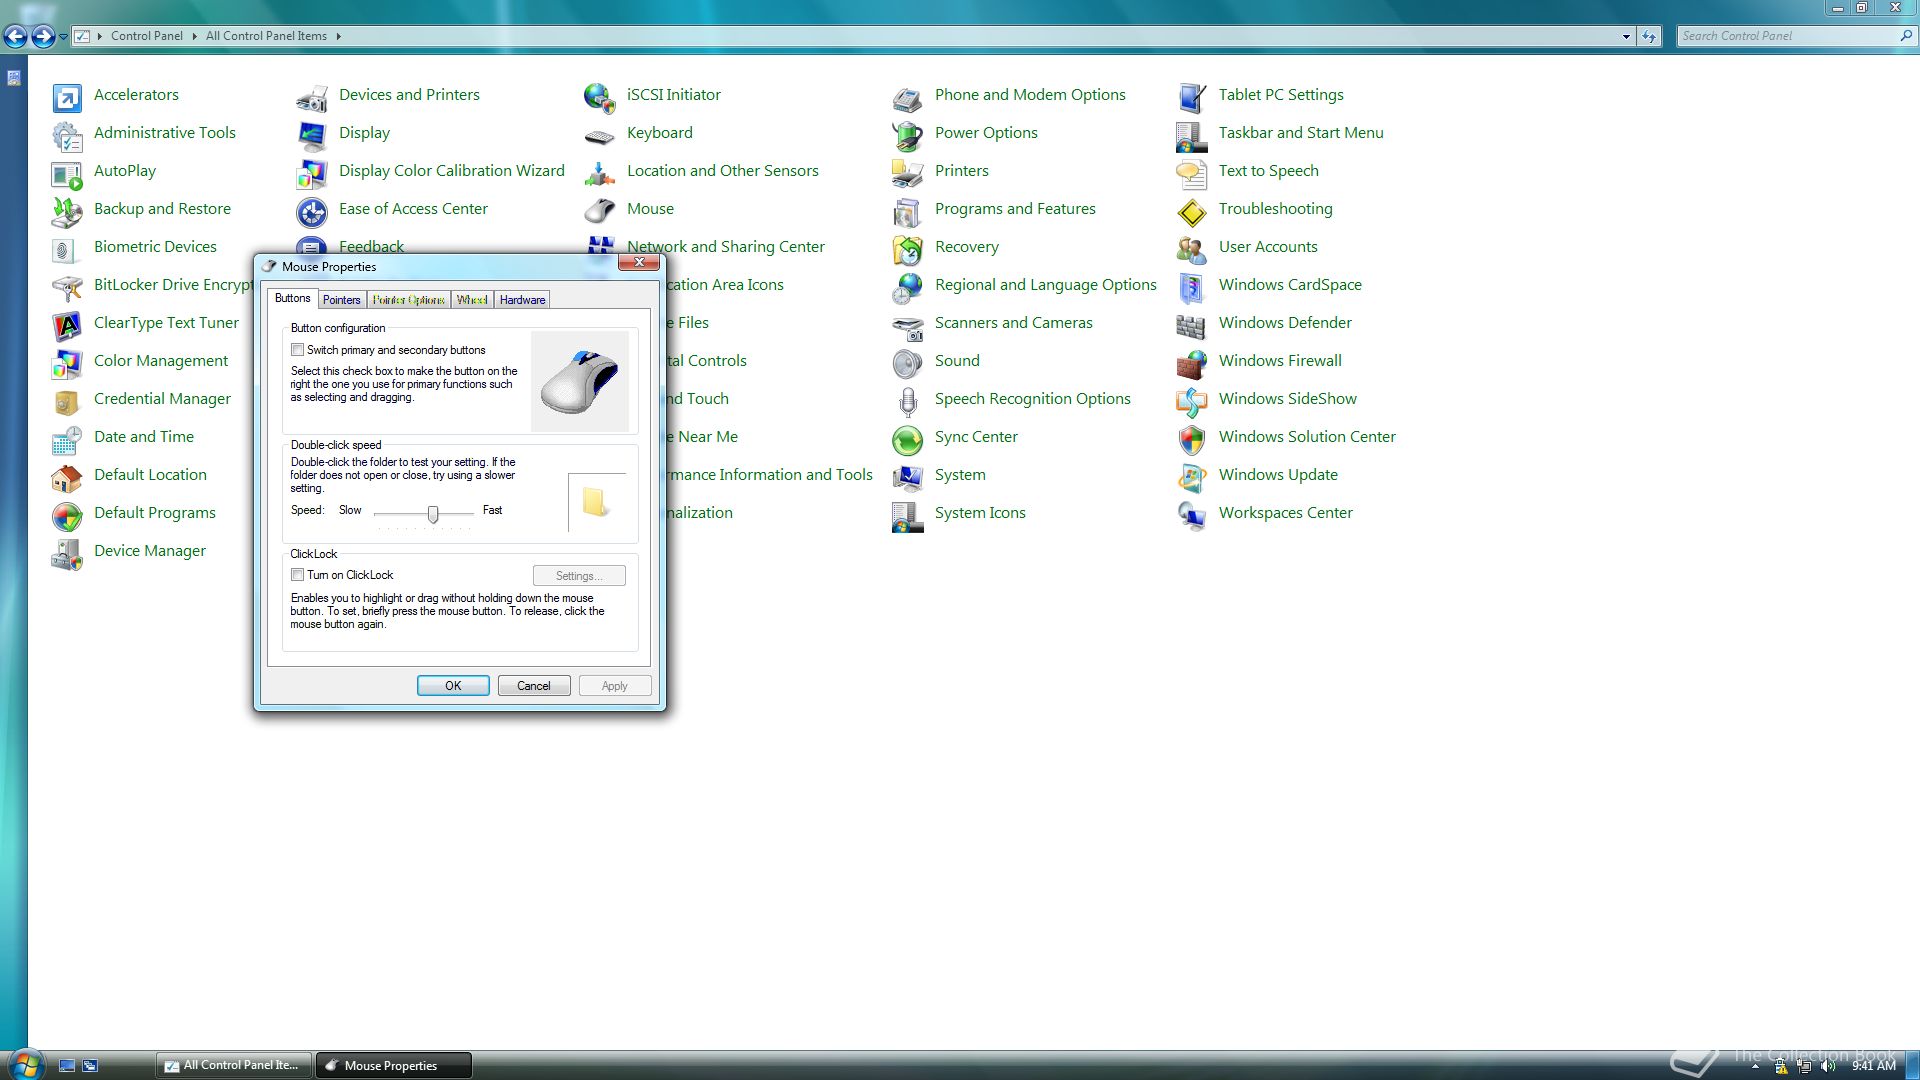Click the volume icon in system tray

coord(1828,1067)
